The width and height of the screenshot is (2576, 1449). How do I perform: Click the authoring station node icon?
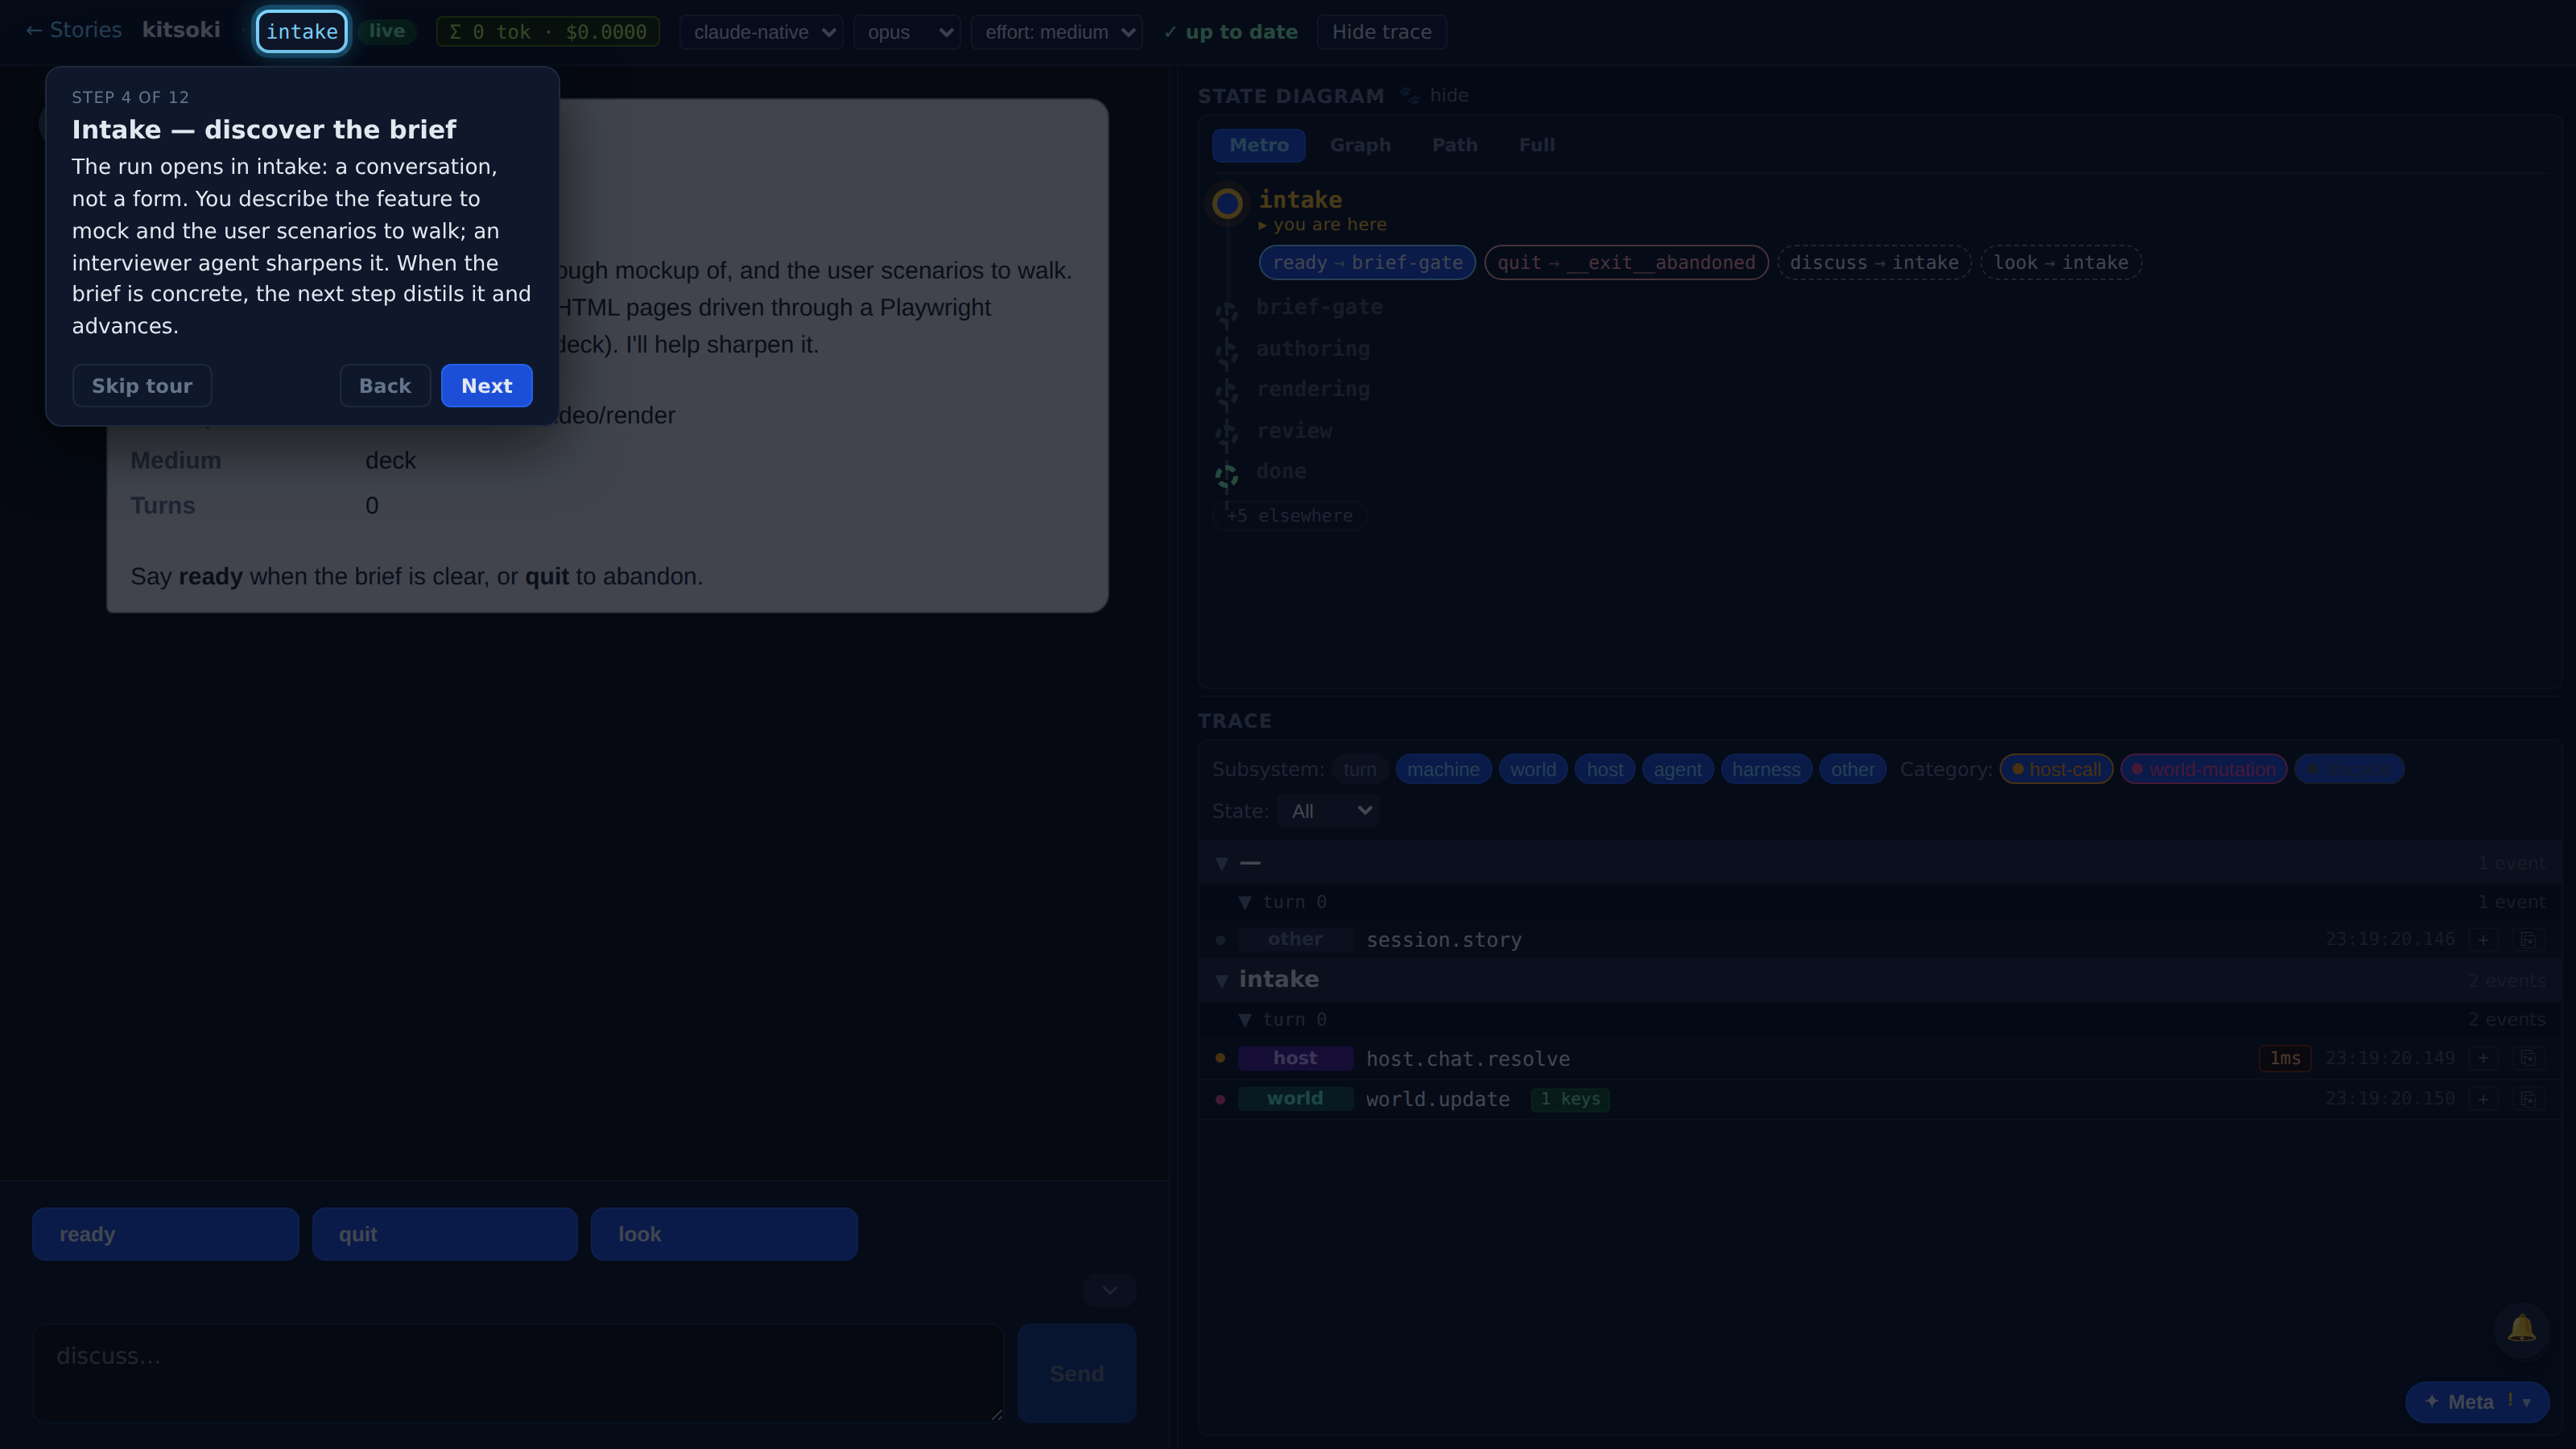click(1227, 353)
